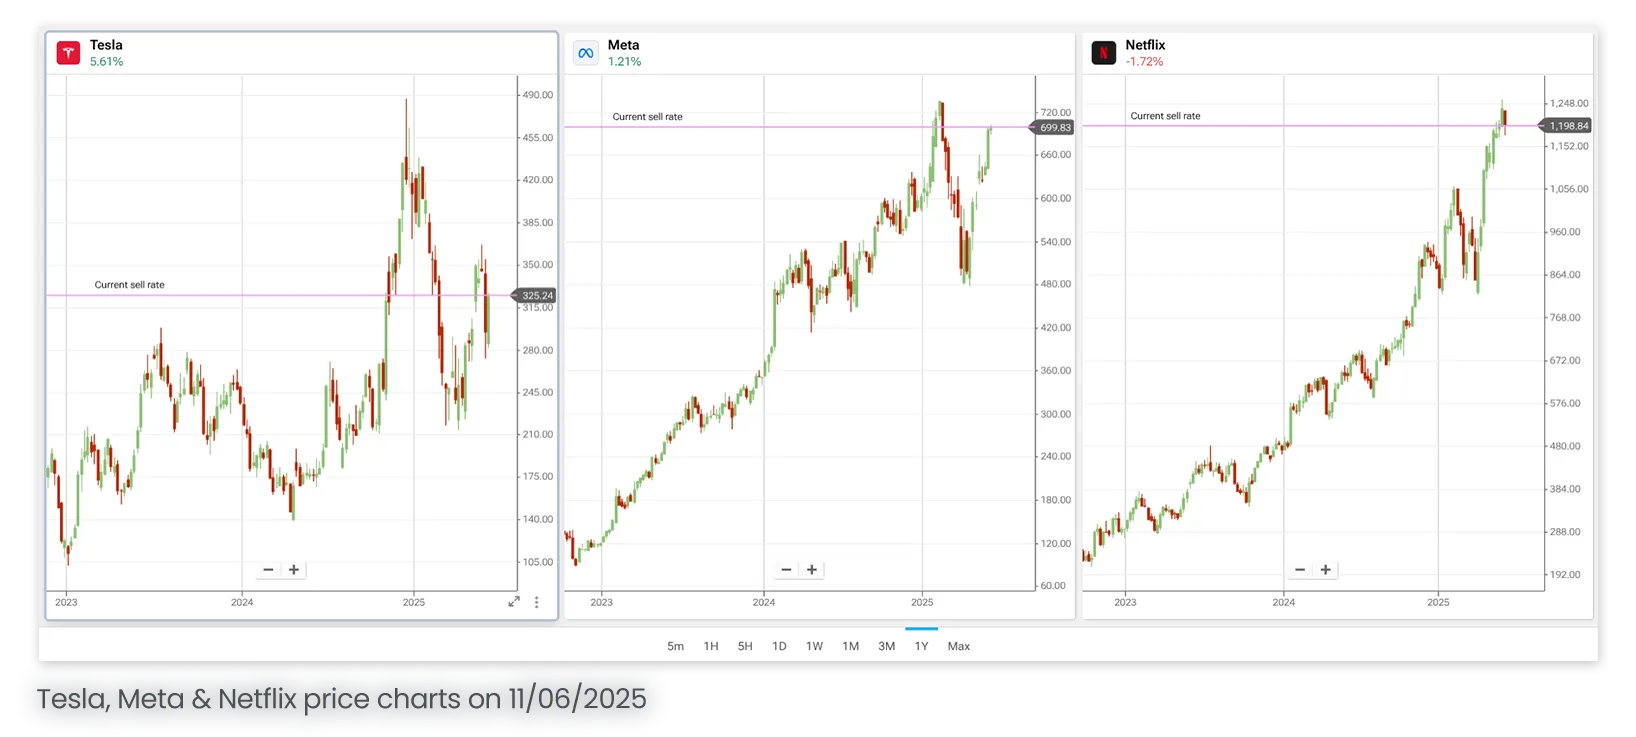1636x737 pixels.
Task: Click the Netflix 1,198.84 price marker
Action: coord(1566,126)
